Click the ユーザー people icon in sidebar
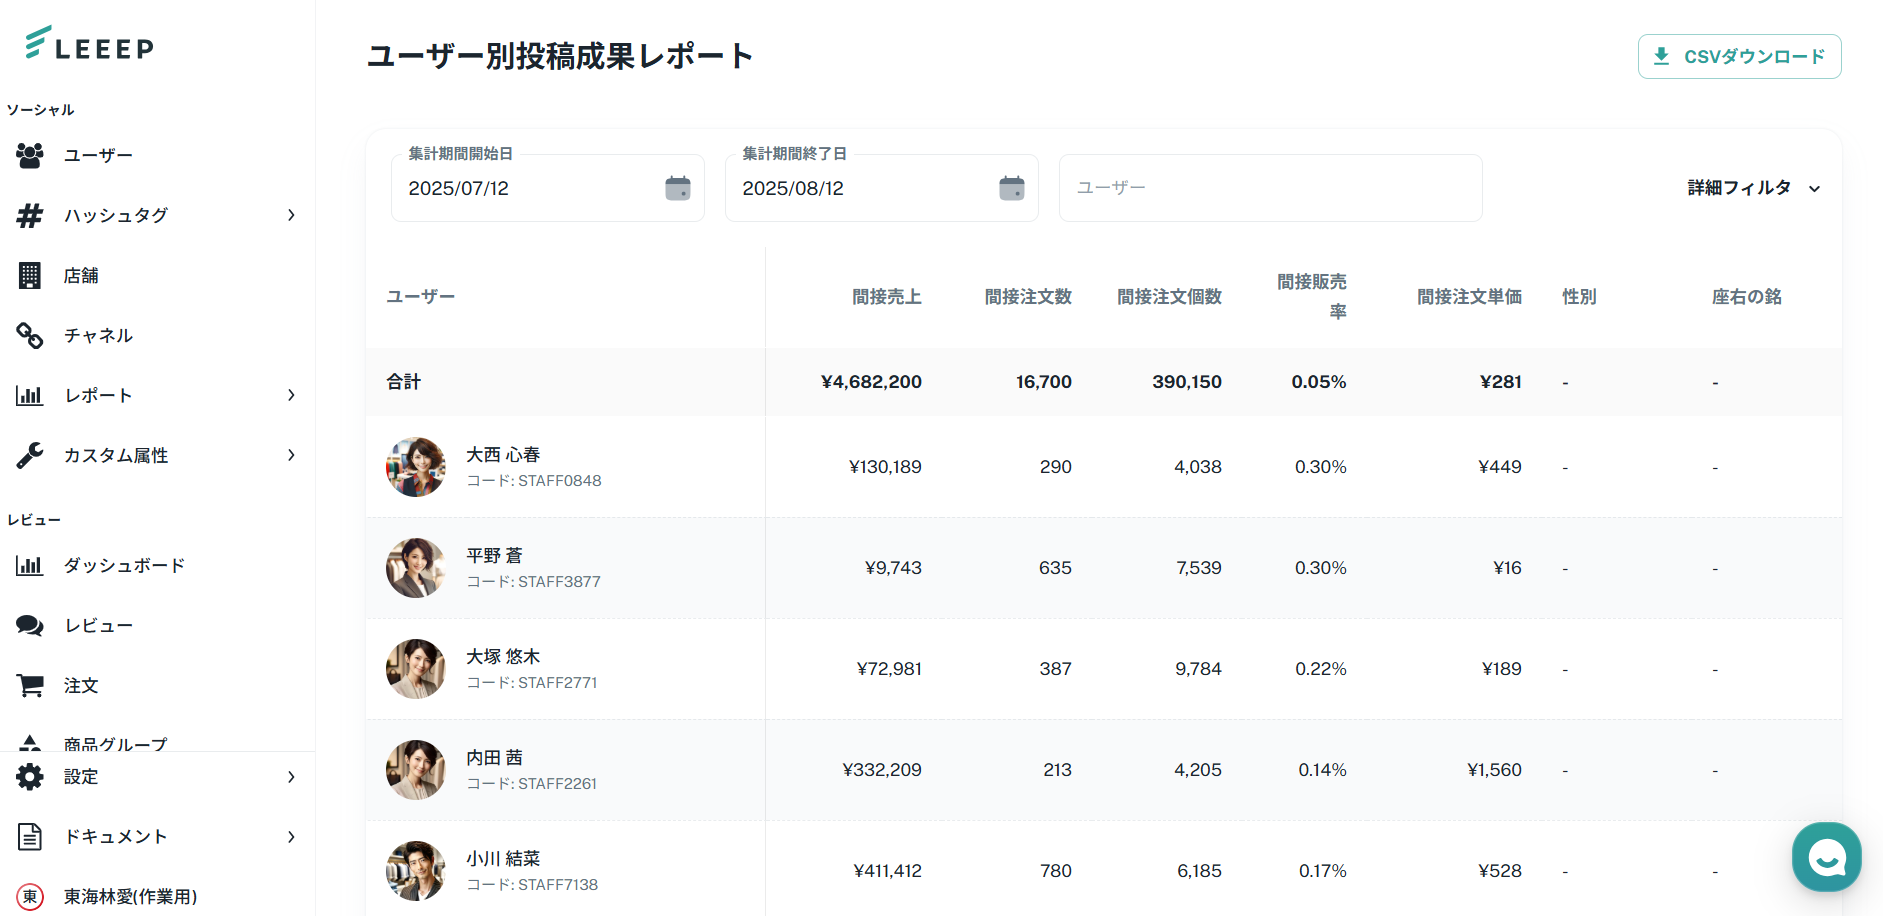The image size is (1883, 916). (x=30, y=155)
